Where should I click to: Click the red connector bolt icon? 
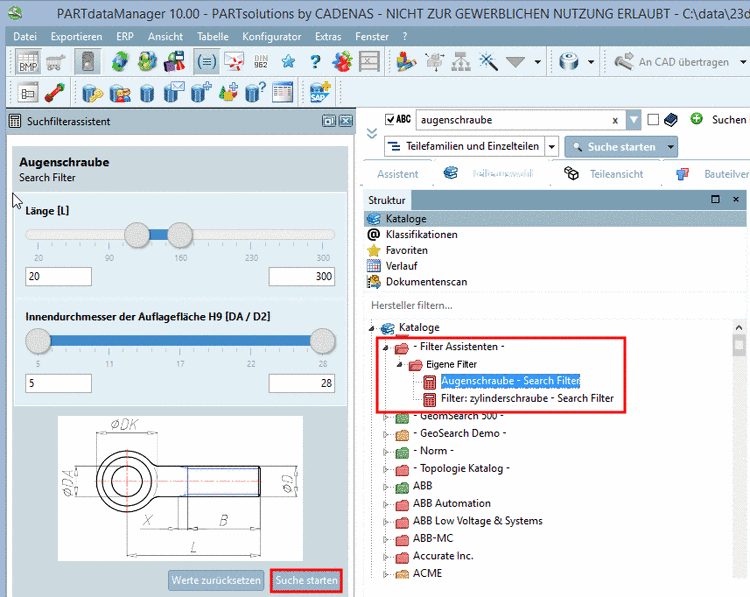click(55, 93)
